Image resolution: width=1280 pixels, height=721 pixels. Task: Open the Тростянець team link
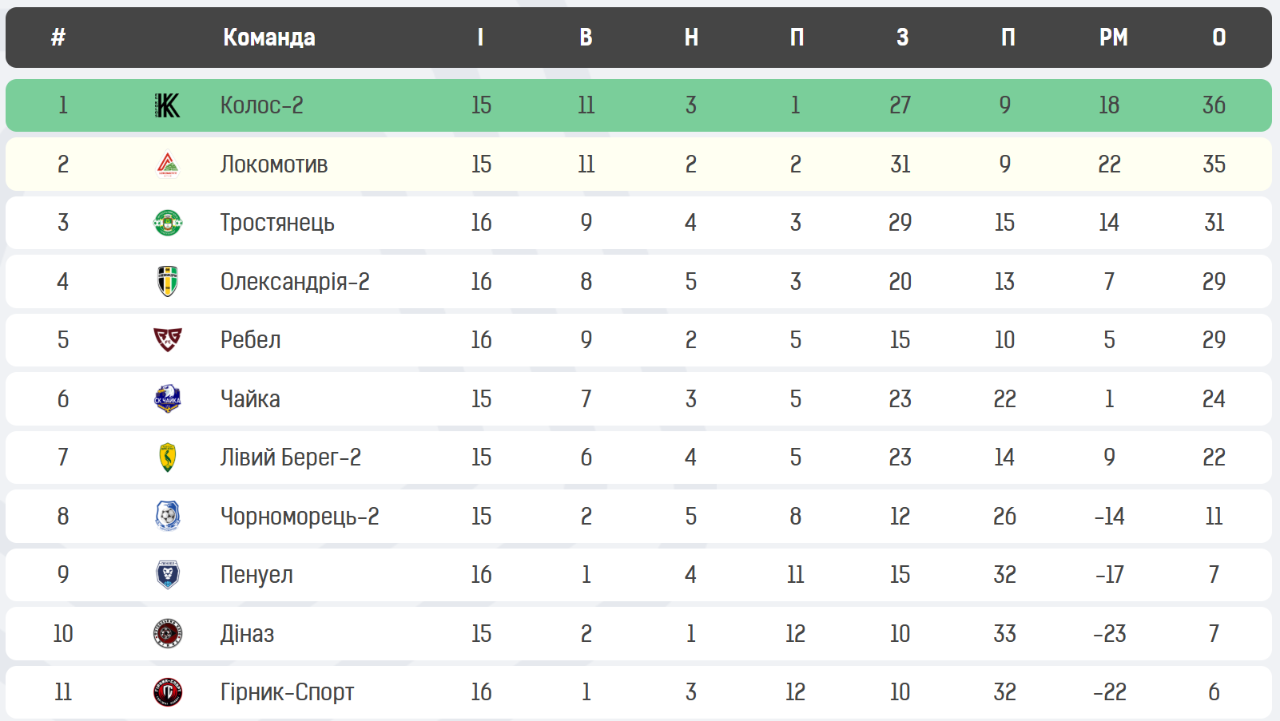click(x=277, y=222)
